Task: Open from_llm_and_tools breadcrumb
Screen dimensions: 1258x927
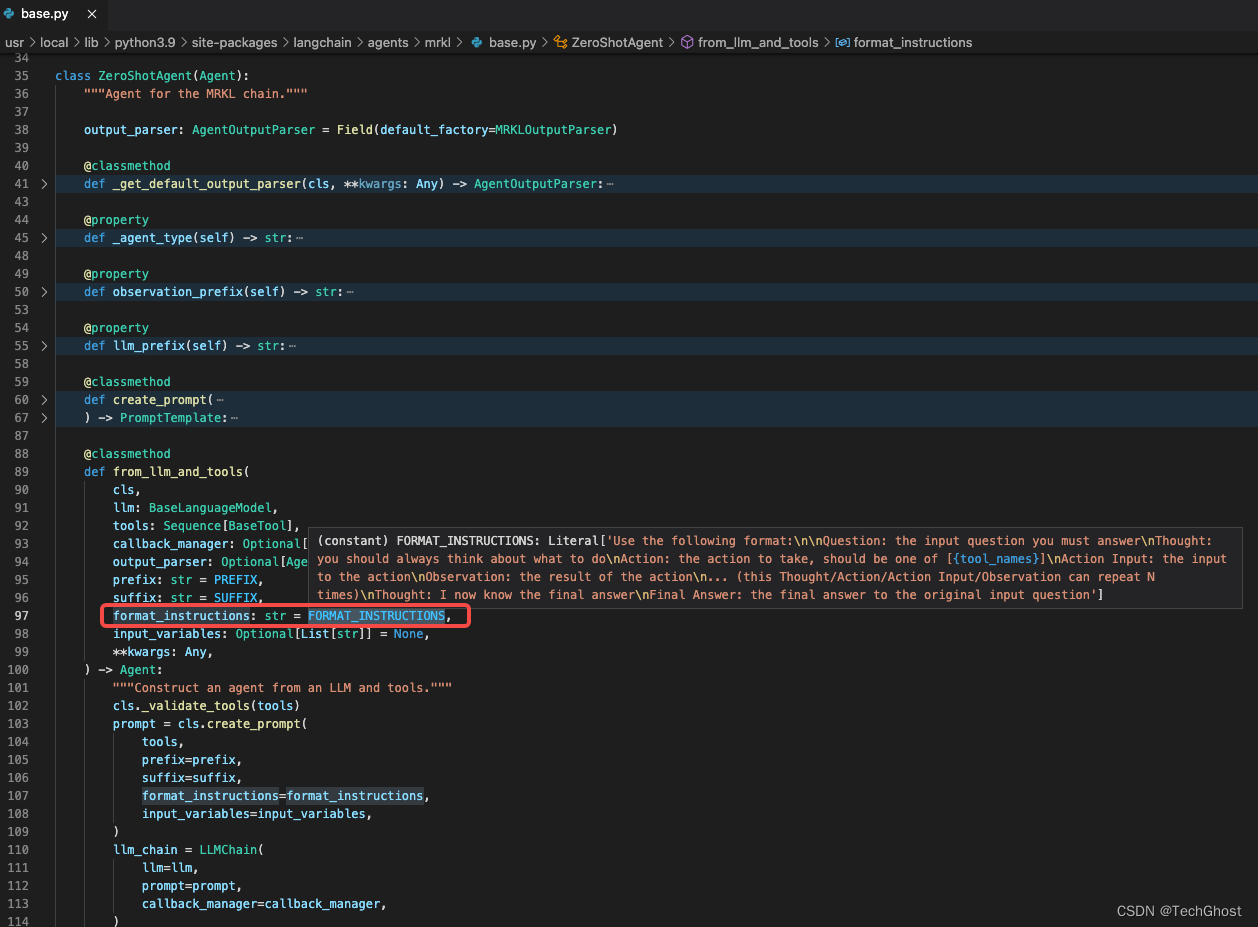Action: coord(758,42)
